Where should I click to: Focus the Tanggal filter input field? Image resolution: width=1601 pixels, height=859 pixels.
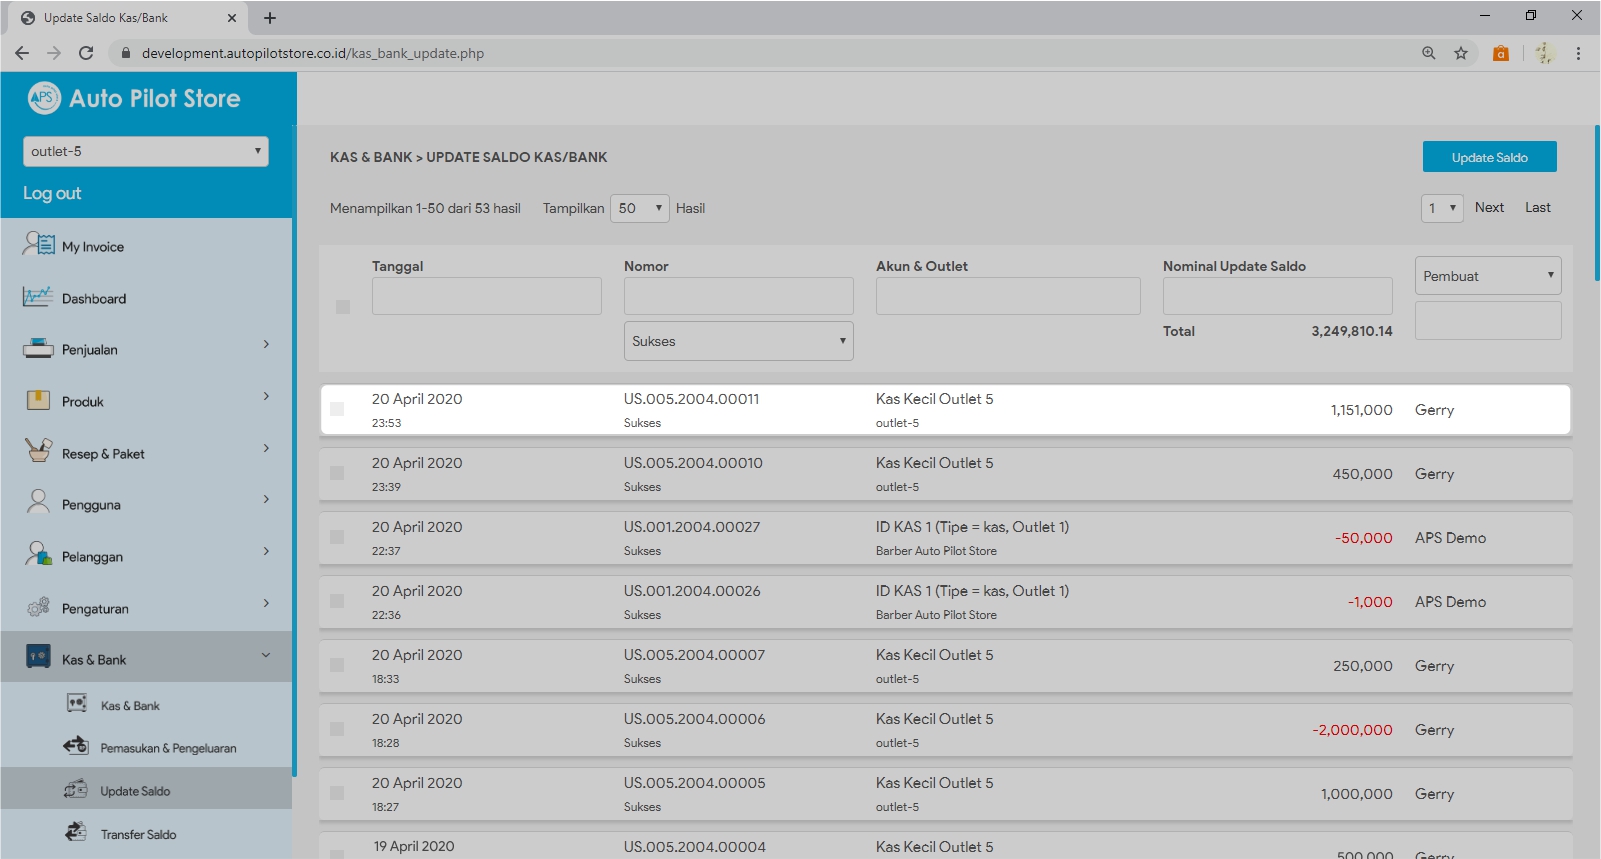point(486,296)
